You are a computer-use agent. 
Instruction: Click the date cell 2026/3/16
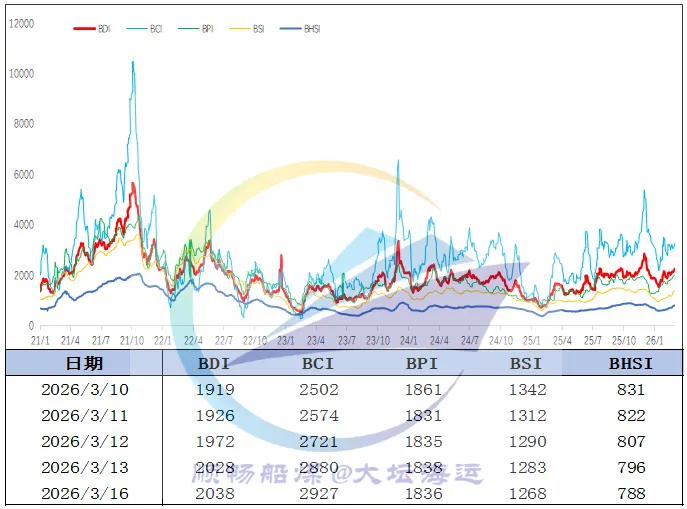pos(85,494)
